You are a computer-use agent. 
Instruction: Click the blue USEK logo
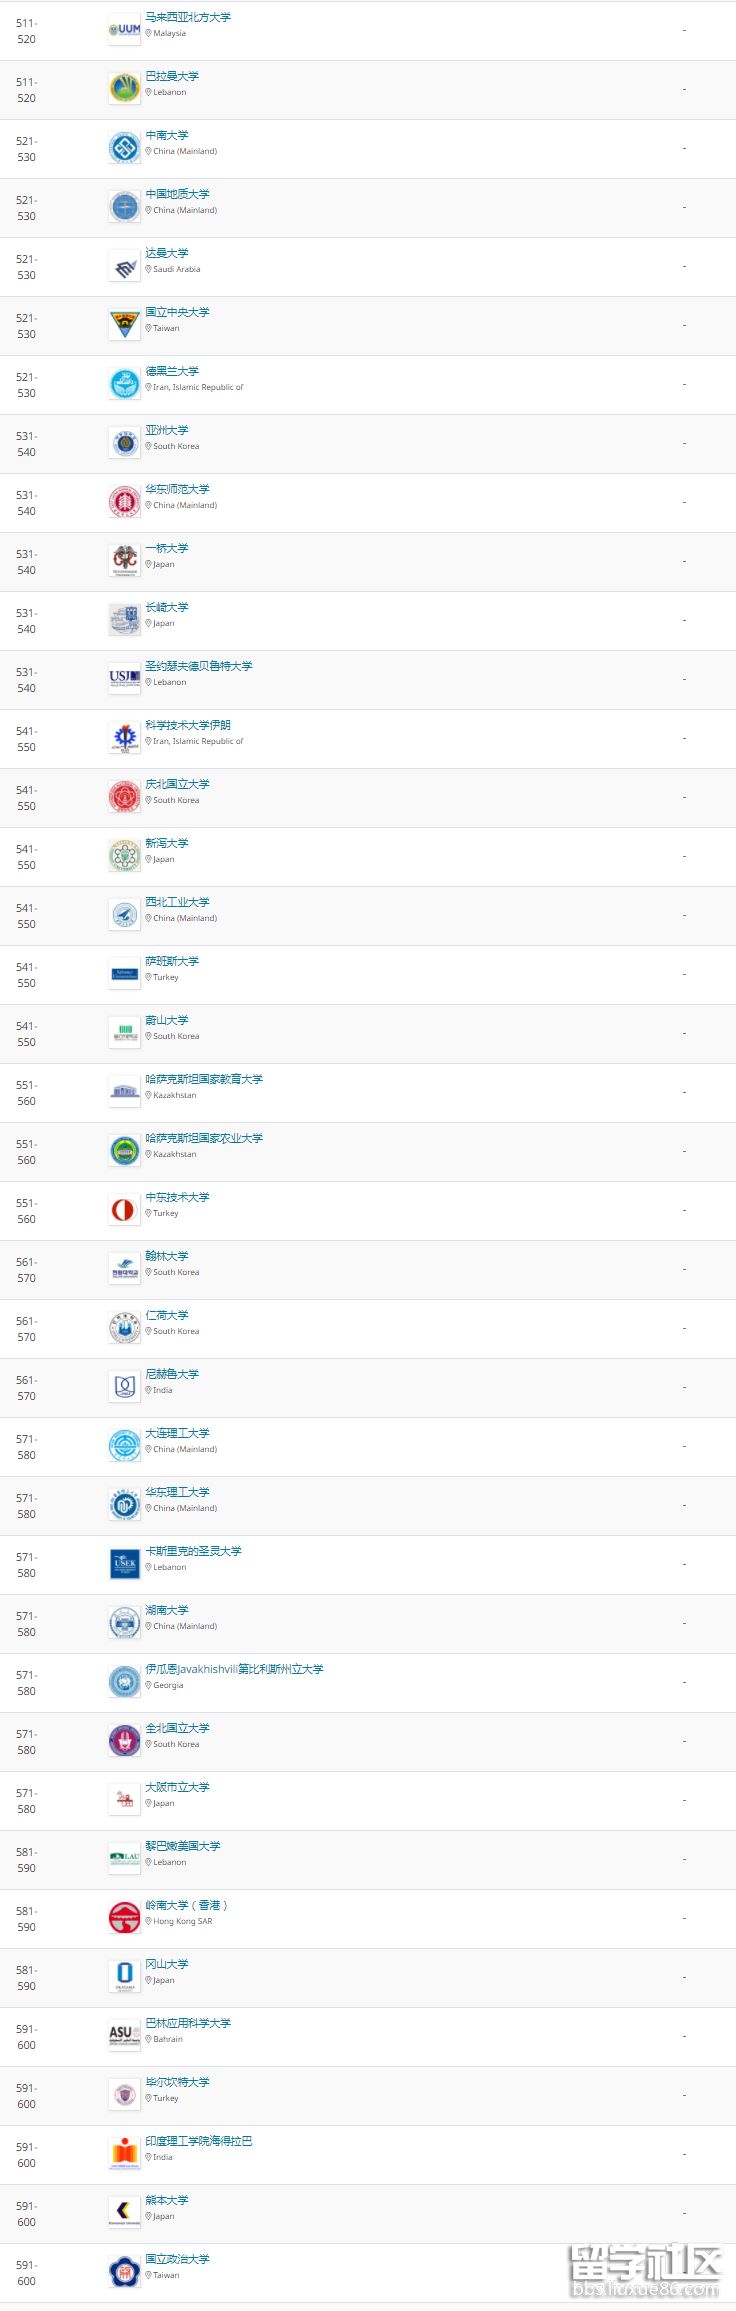(125, 1564)
